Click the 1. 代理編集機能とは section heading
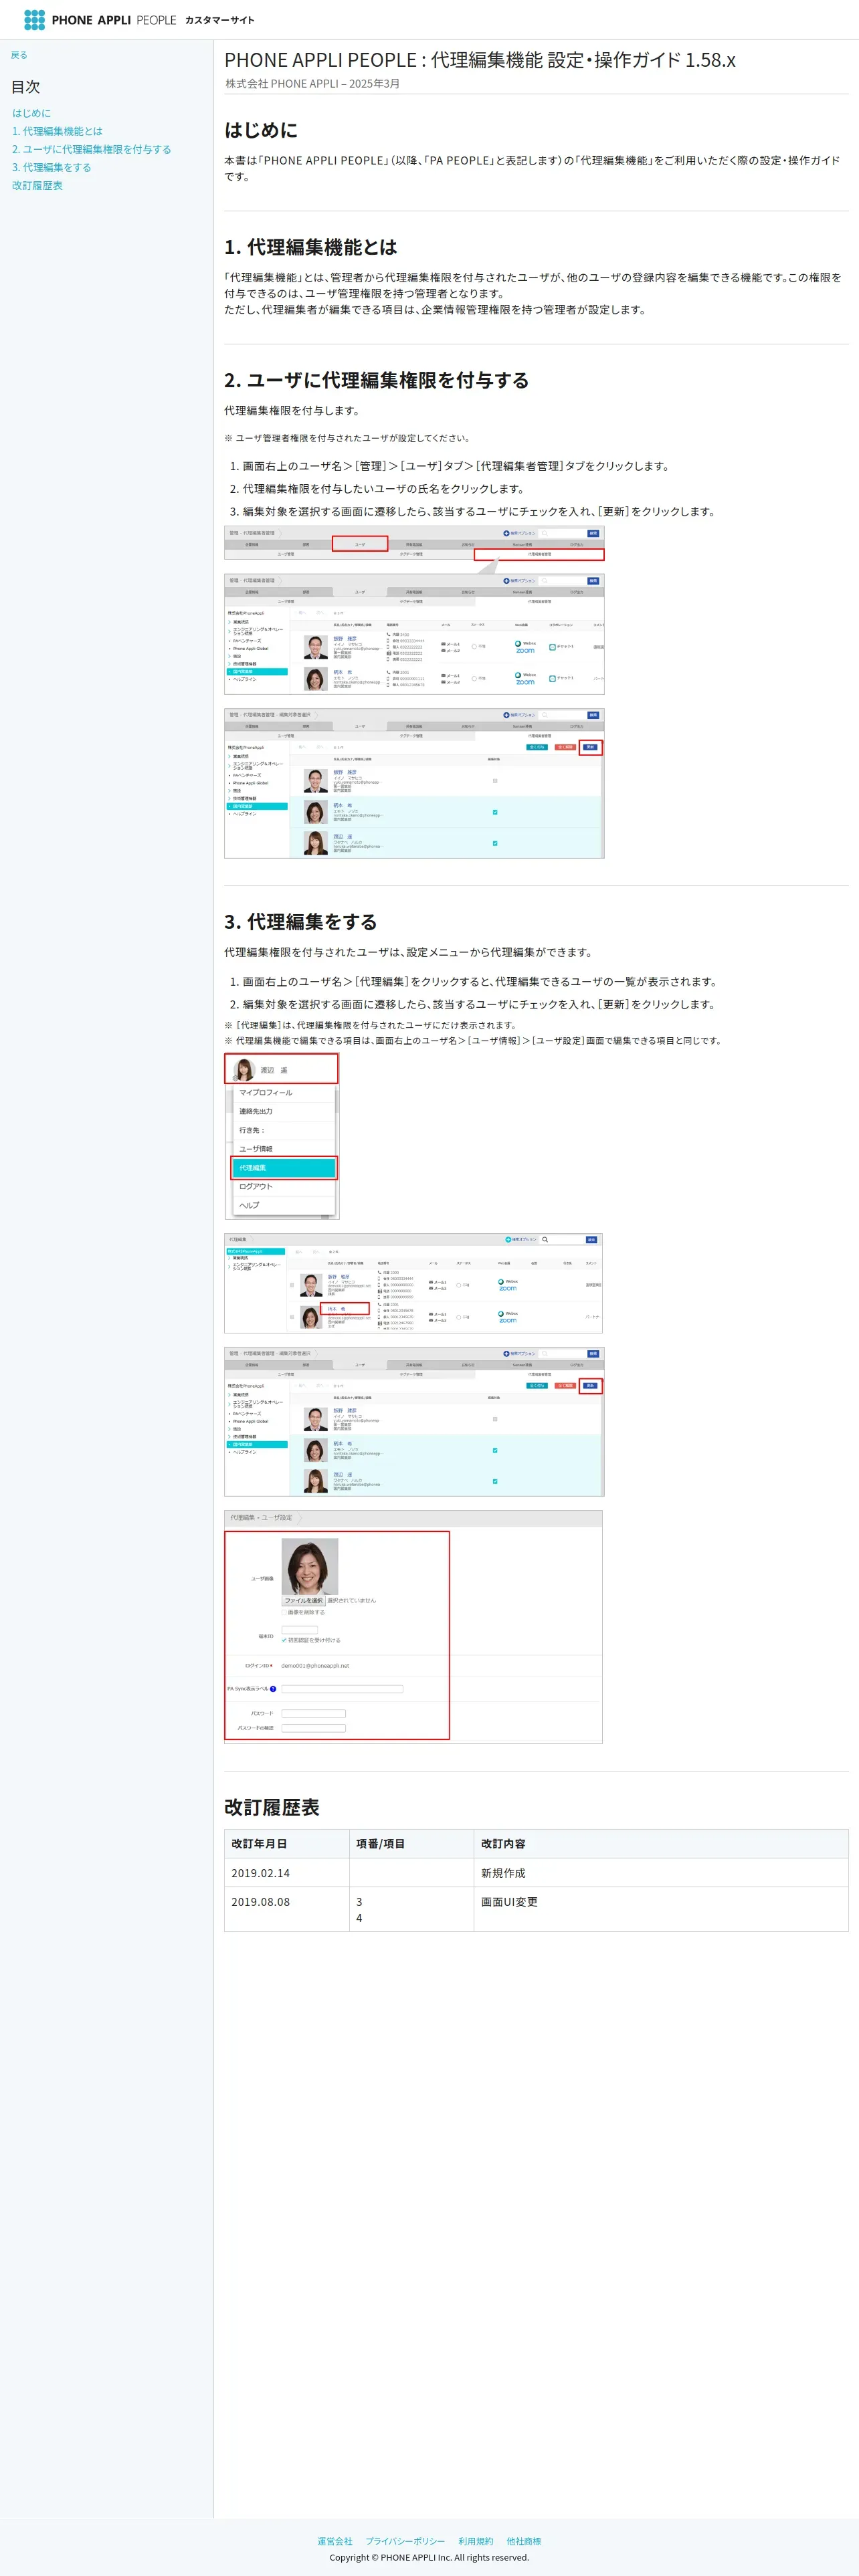This screenshot has width=859, height=2576. coord(311,247)
